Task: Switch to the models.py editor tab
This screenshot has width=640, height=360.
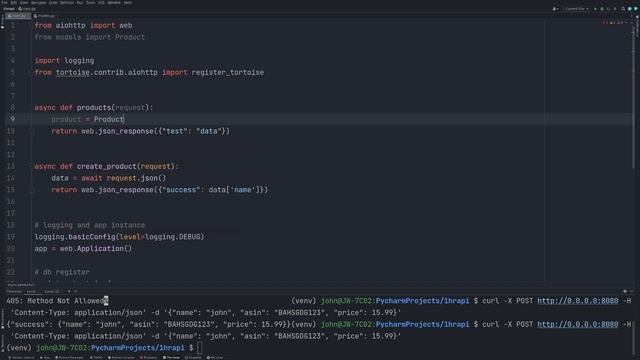Action: [44, 16]
